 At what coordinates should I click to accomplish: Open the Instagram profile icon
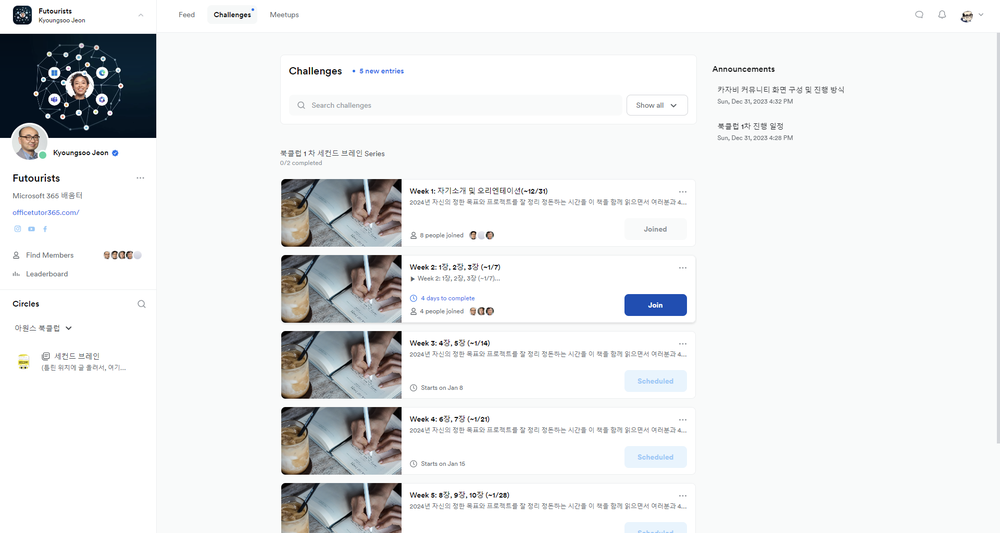coord(17,229)
